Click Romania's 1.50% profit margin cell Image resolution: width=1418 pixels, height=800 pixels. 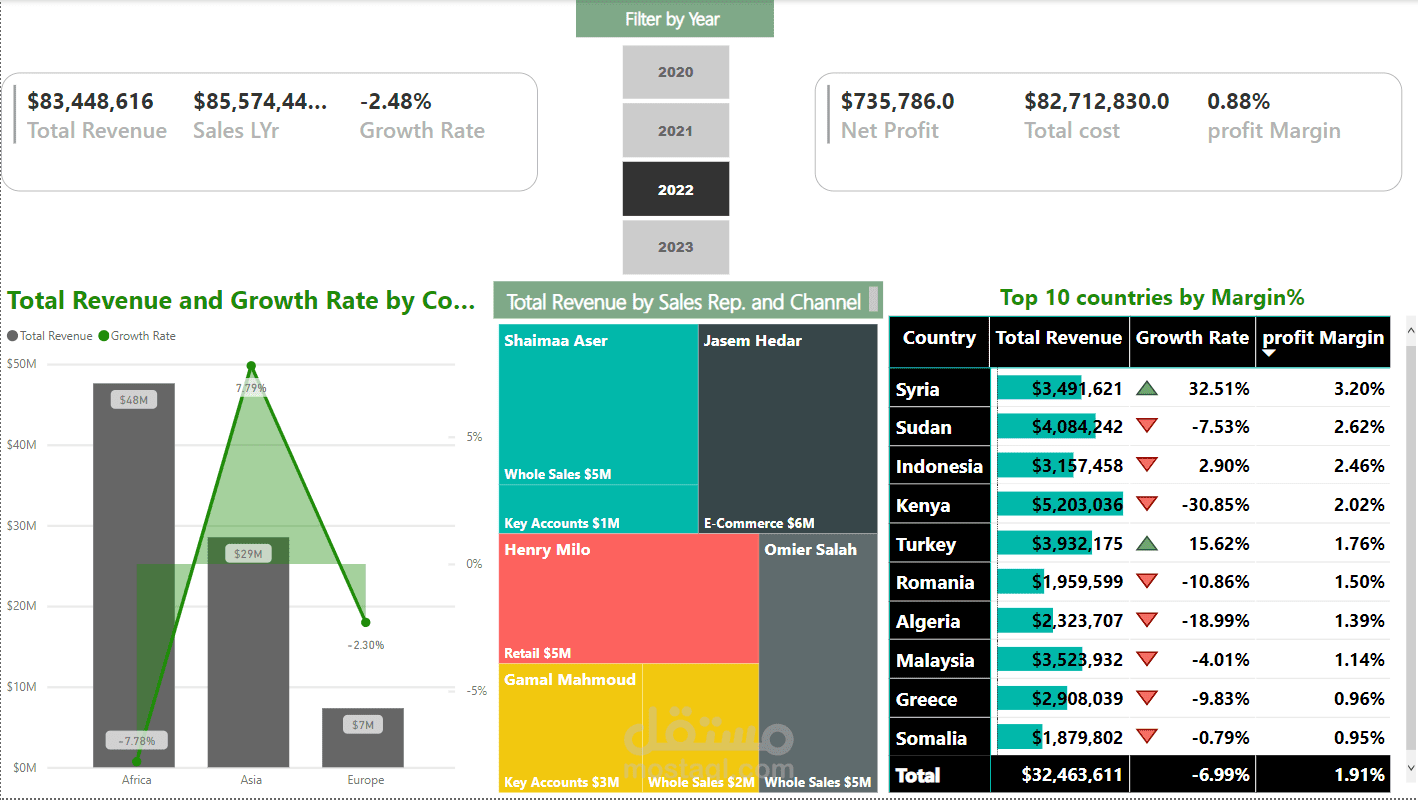1323,582
